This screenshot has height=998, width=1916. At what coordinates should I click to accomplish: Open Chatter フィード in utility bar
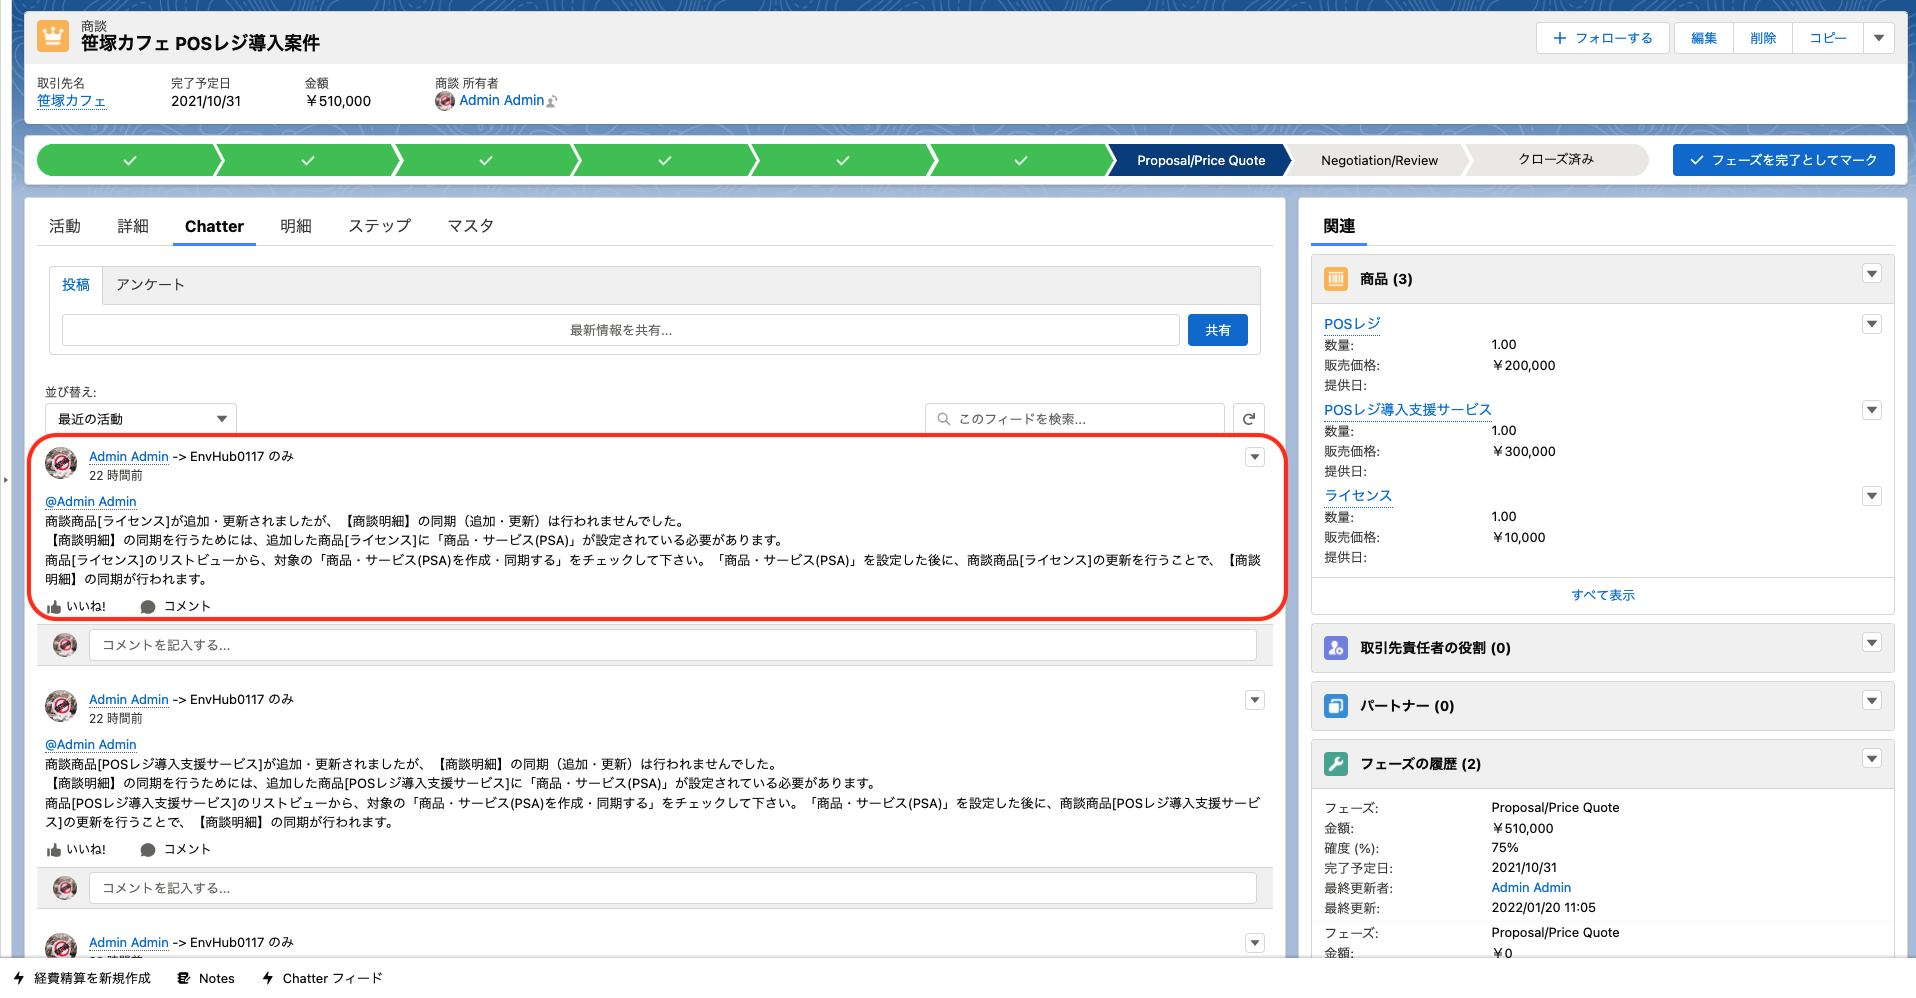(322, 978)
